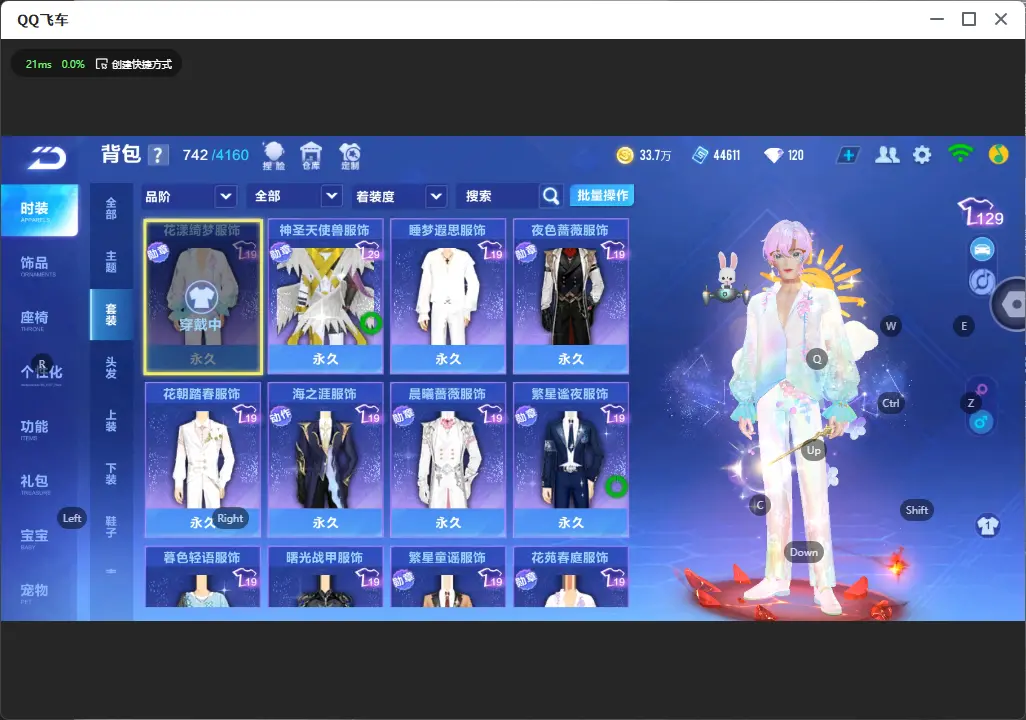The height and width of the screenshot is (720, 1026).
Task: Select the 花漾绮梦服饰 outfit card
Action: pyautogui.click(x=203, y=297)
